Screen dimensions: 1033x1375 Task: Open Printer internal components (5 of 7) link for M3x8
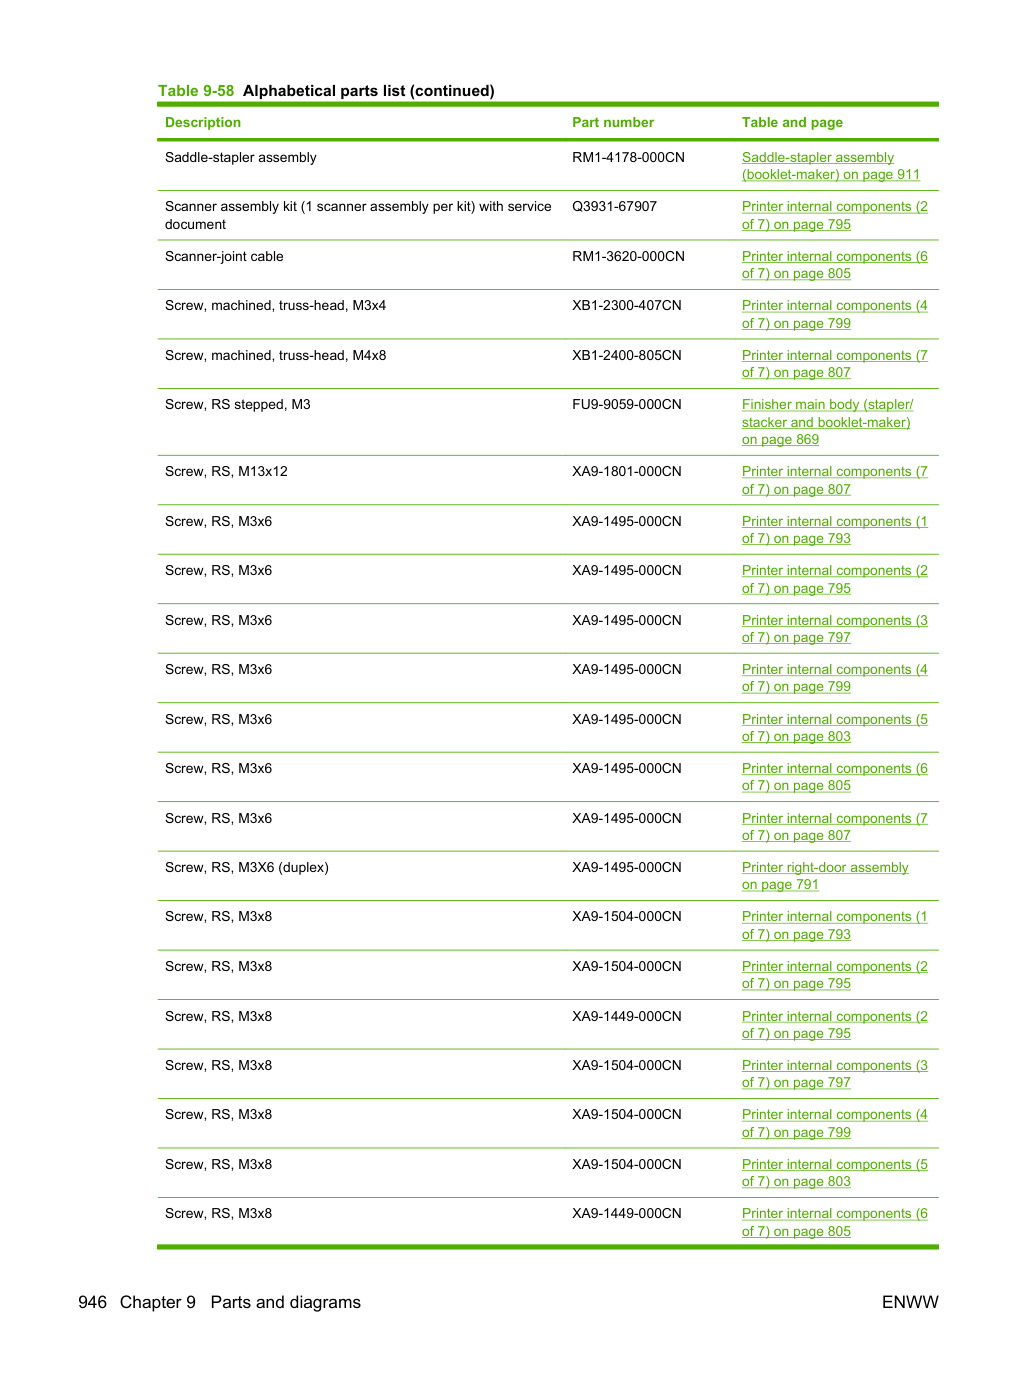click(x=834, y=1173)
